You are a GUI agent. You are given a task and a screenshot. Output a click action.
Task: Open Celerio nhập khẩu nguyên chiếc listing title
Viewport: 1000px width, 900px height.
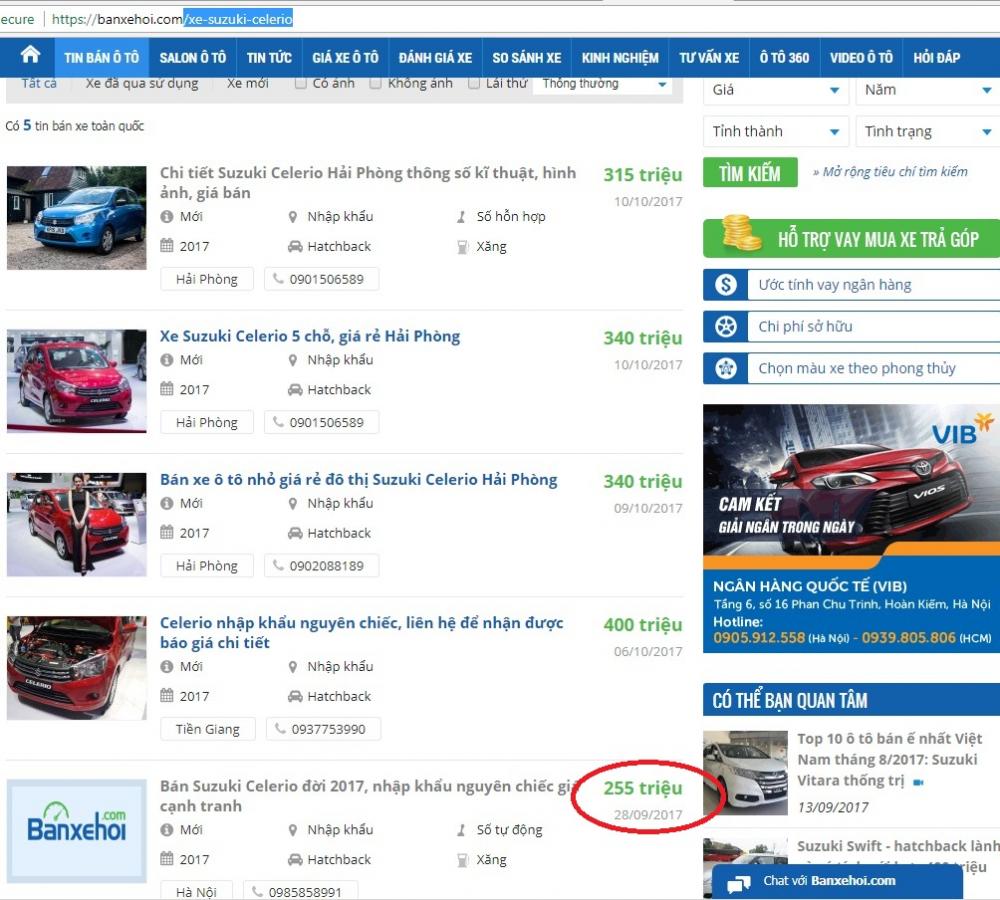pos(362,632)
